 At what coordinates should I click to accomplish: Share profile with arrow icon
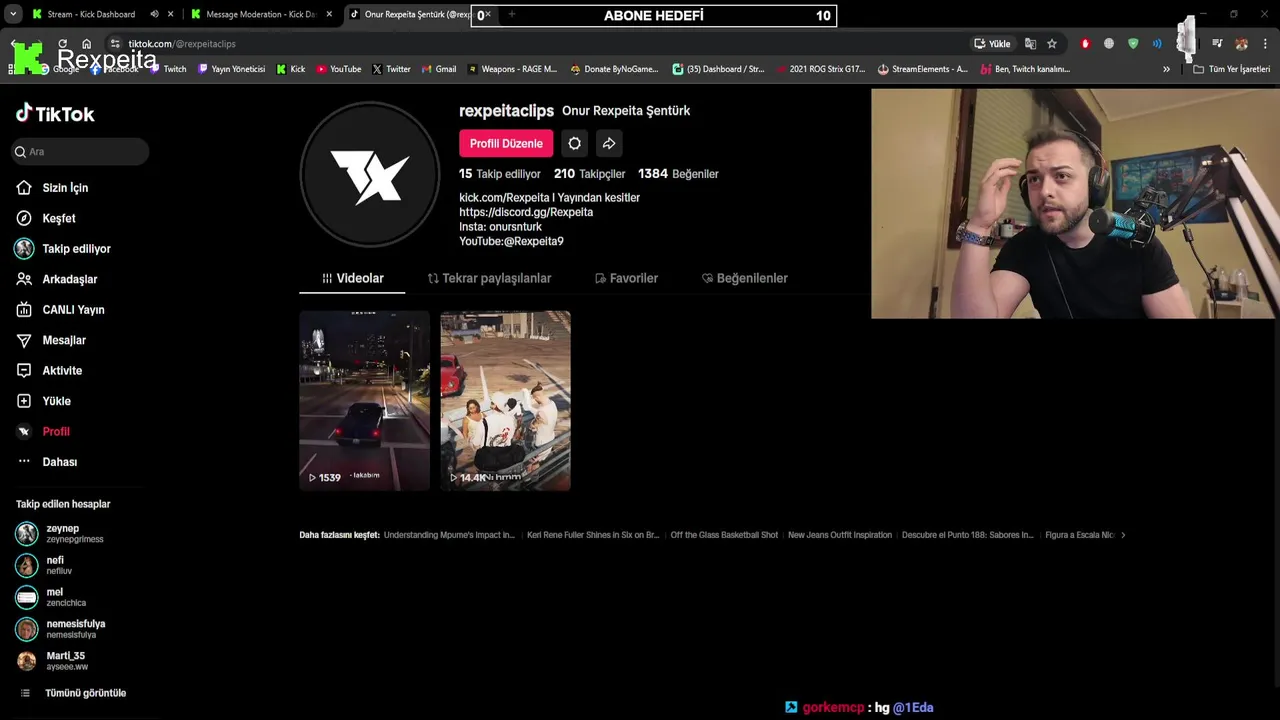click(609, 144)
